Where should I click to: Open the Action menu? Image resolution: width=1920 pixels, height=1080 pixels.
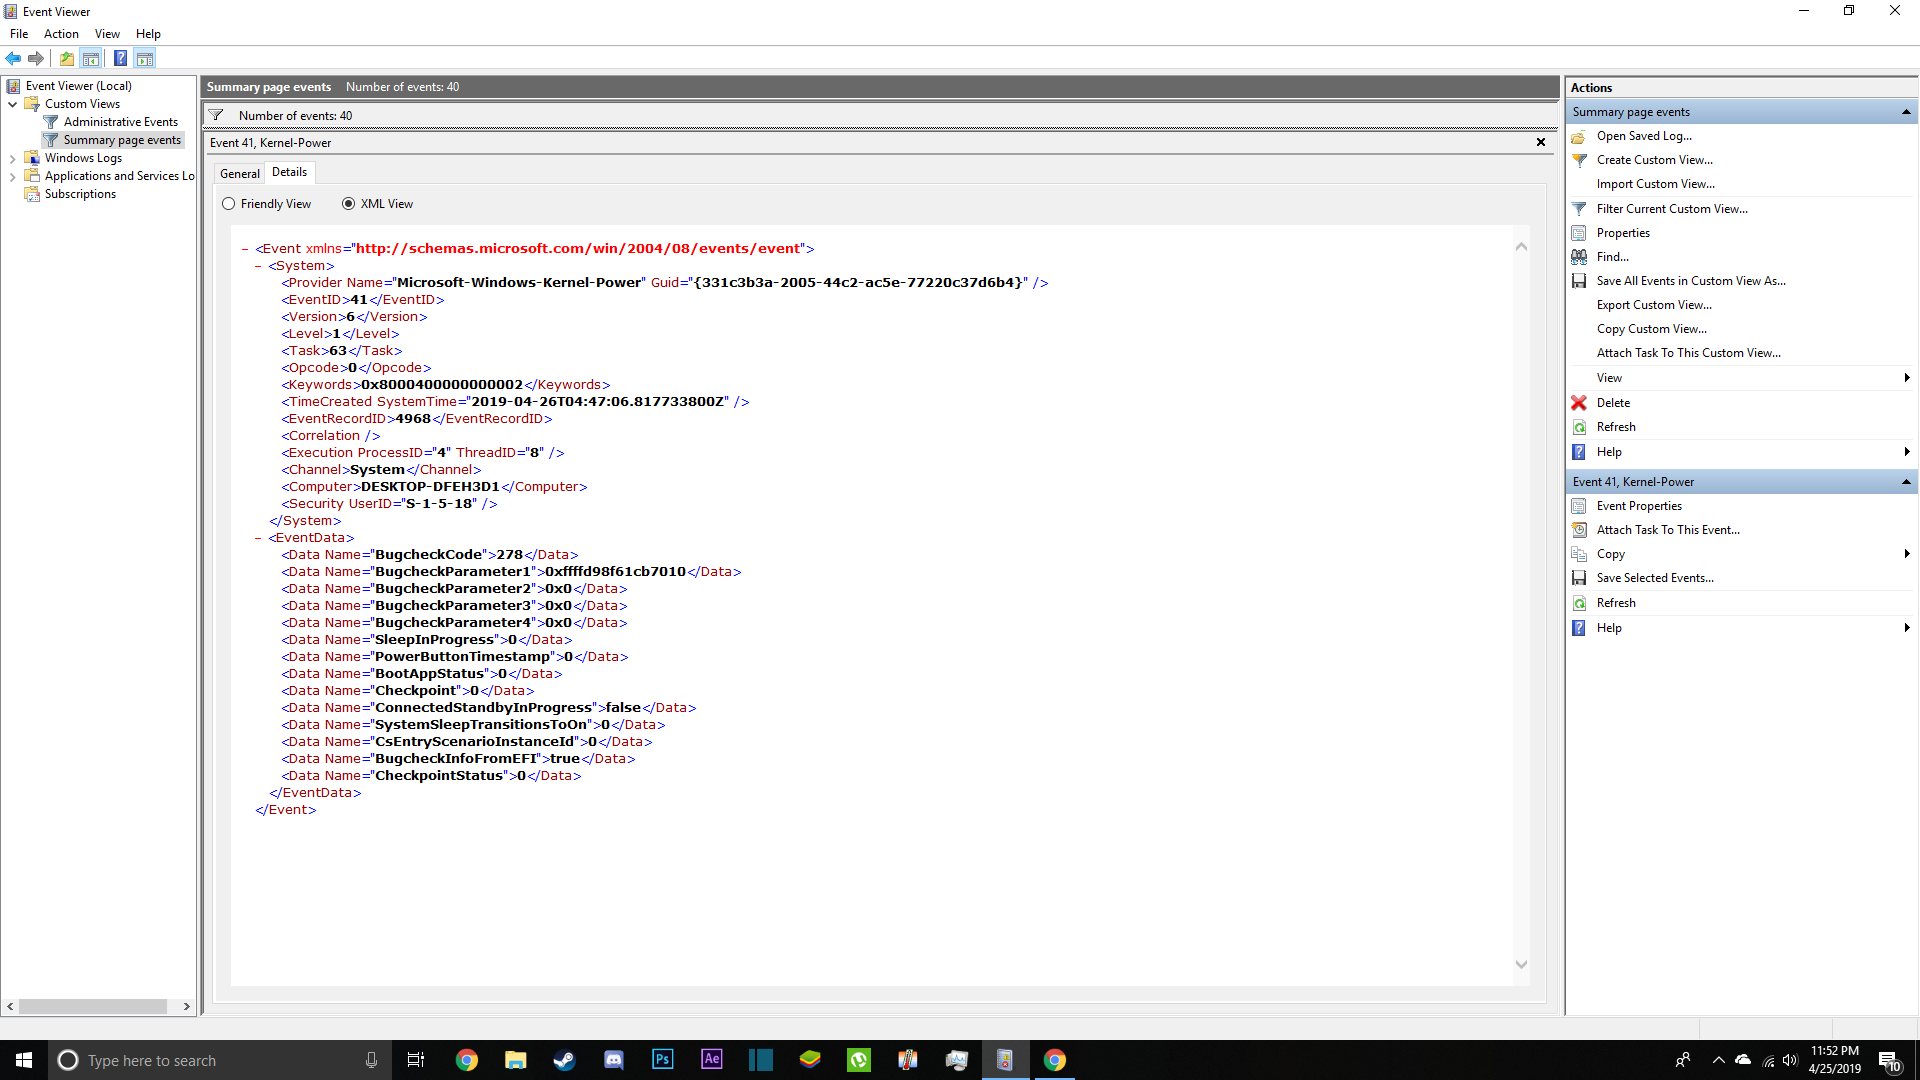pyautogui.click(x=61, y=34)
